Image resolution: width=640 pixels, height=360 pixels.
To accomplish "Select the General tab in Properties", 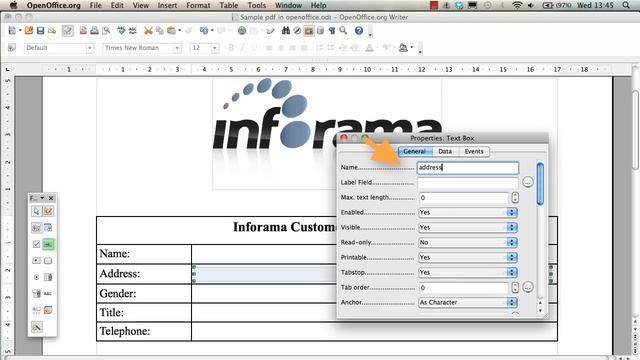I will tap(414, 151).
